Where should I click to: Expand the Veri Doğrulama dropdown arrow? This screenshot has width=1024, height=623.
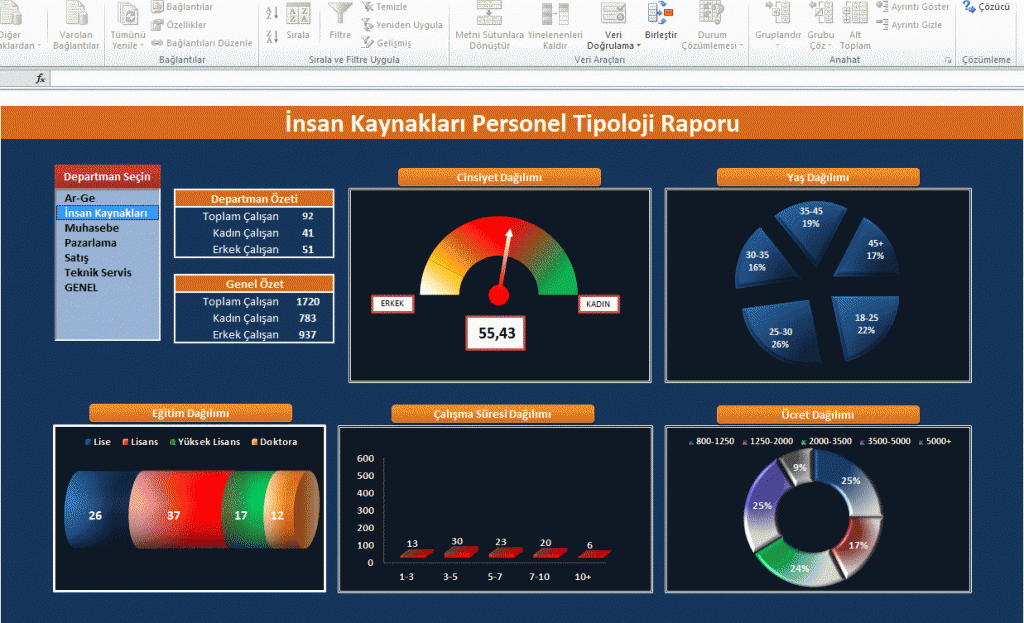[x=638, y=46]
